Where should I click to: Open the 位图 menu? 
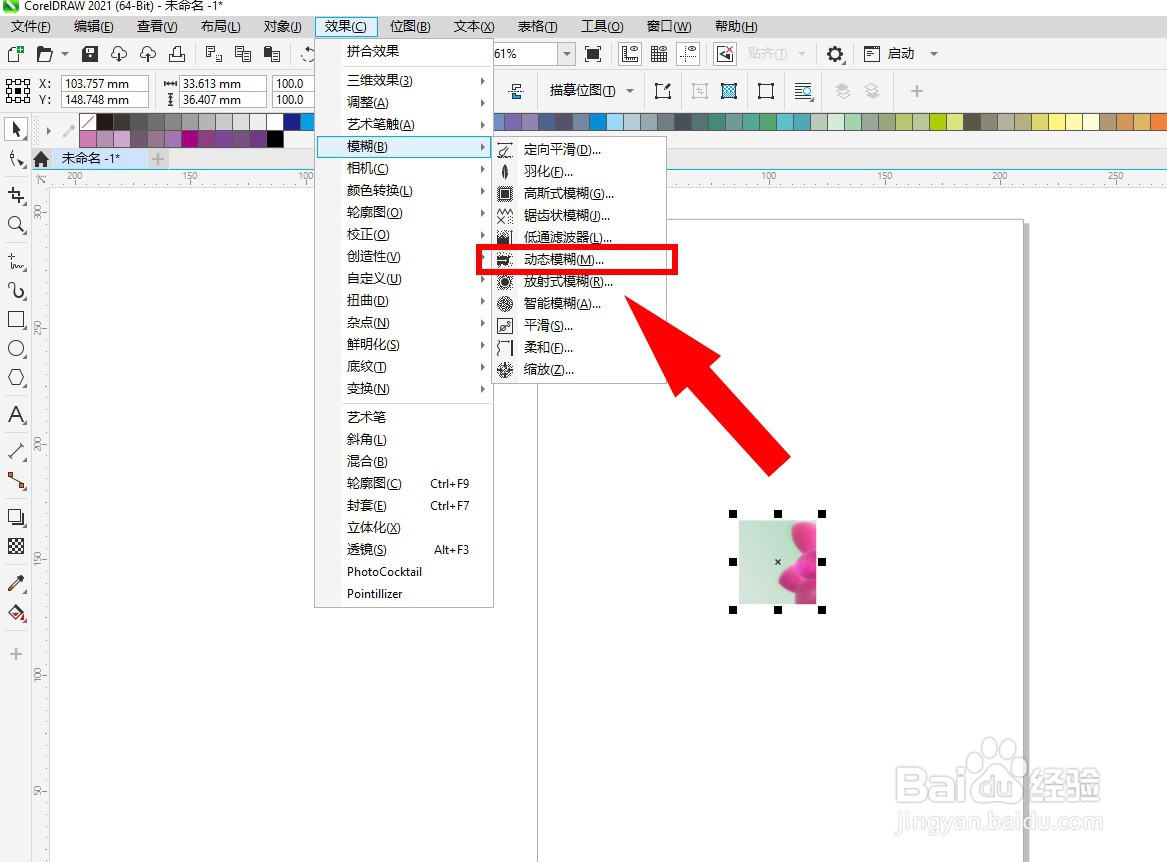(x=410, y=27)
